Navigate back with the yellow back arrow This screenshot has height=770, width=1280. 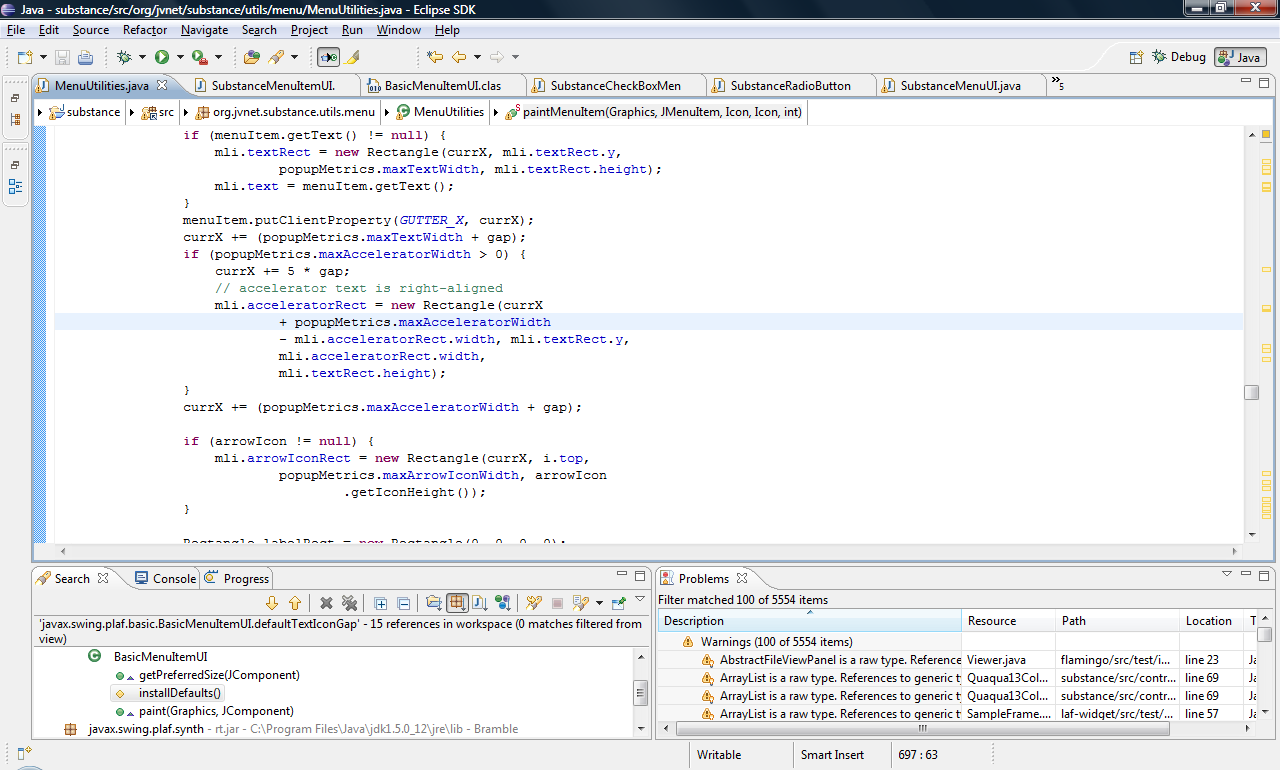point(458,57)
